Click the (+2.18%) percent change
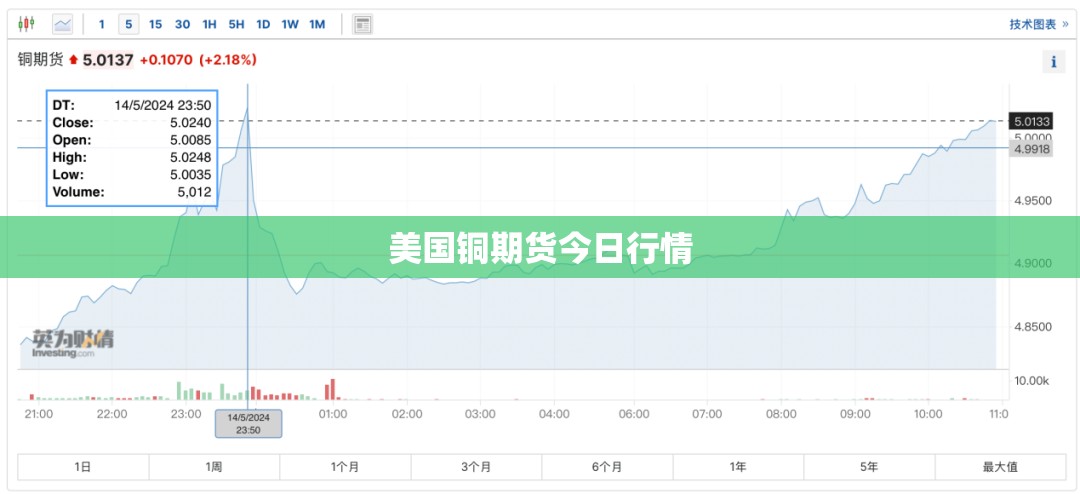Screen dimensions: 1080x494 pyautogui.click(x=228, y=60)
